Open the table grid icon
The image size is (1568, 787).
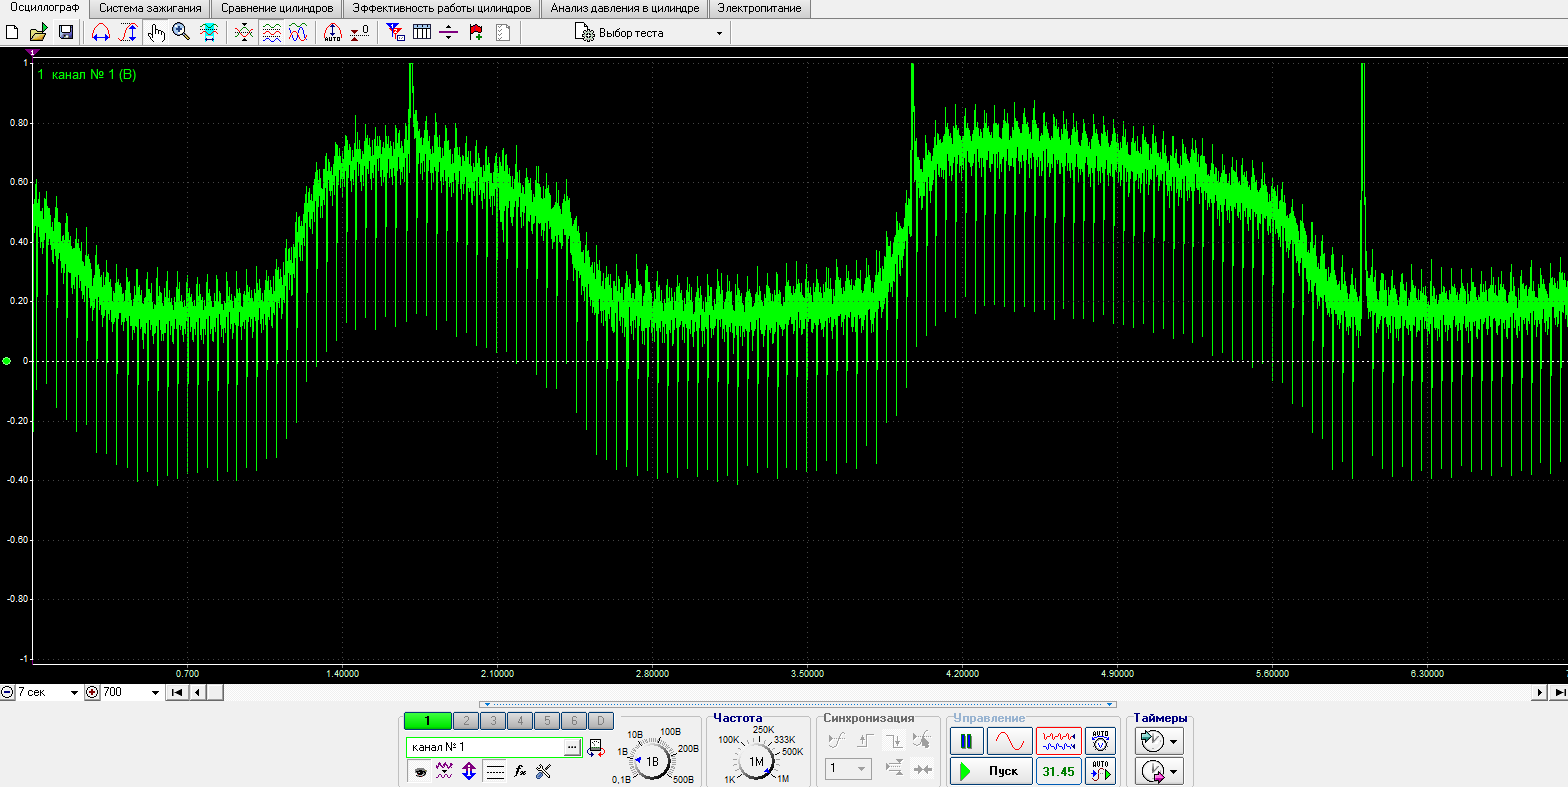coord(422,32)
